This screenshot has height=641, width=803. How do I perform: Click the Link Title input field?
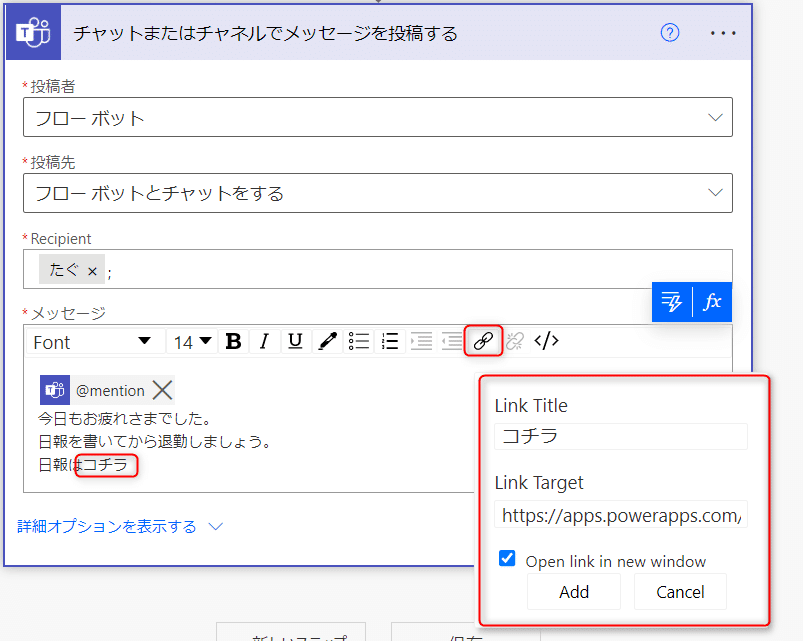pos(621,436)
